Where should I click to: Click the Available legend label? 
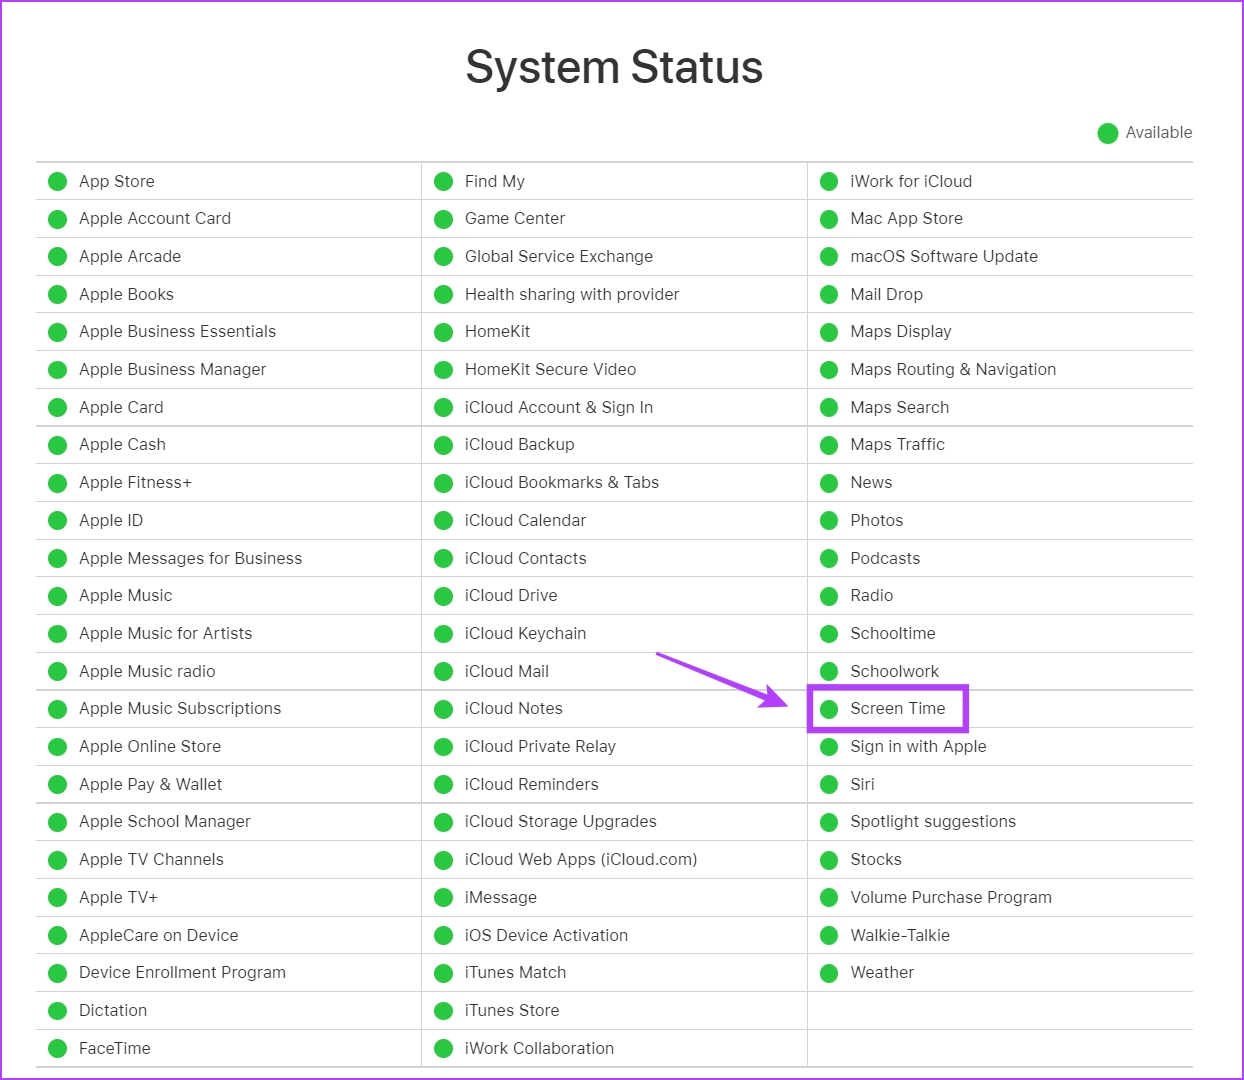coord(1158,133)
